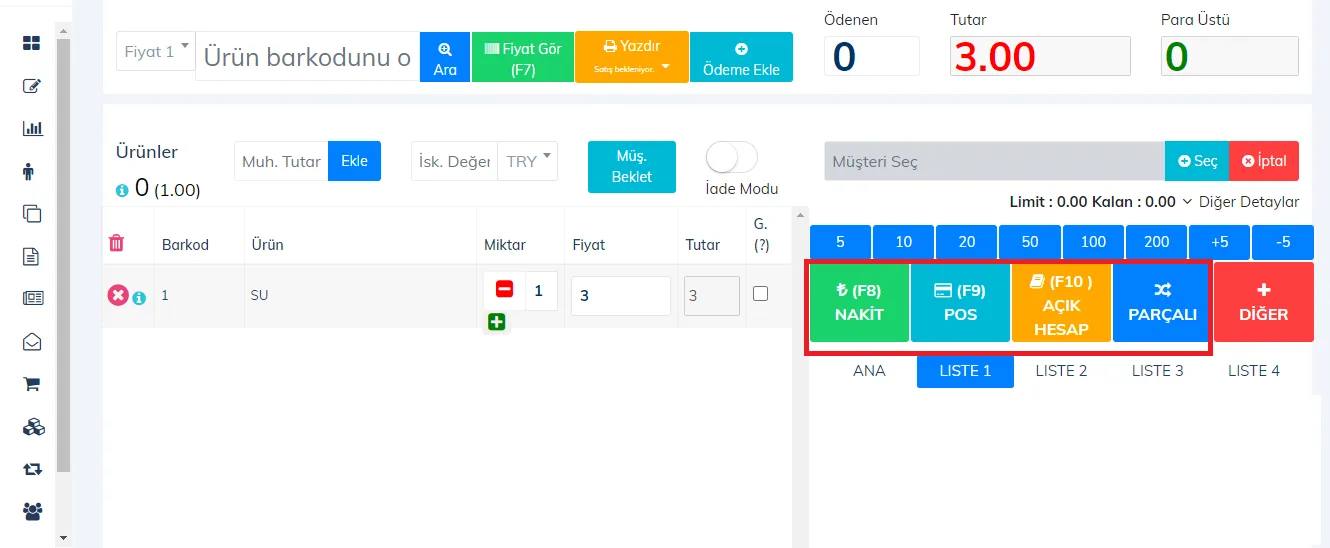Click the SU product name cell
This screenshot has height=548, width=1330.
[x=260, y=295]
